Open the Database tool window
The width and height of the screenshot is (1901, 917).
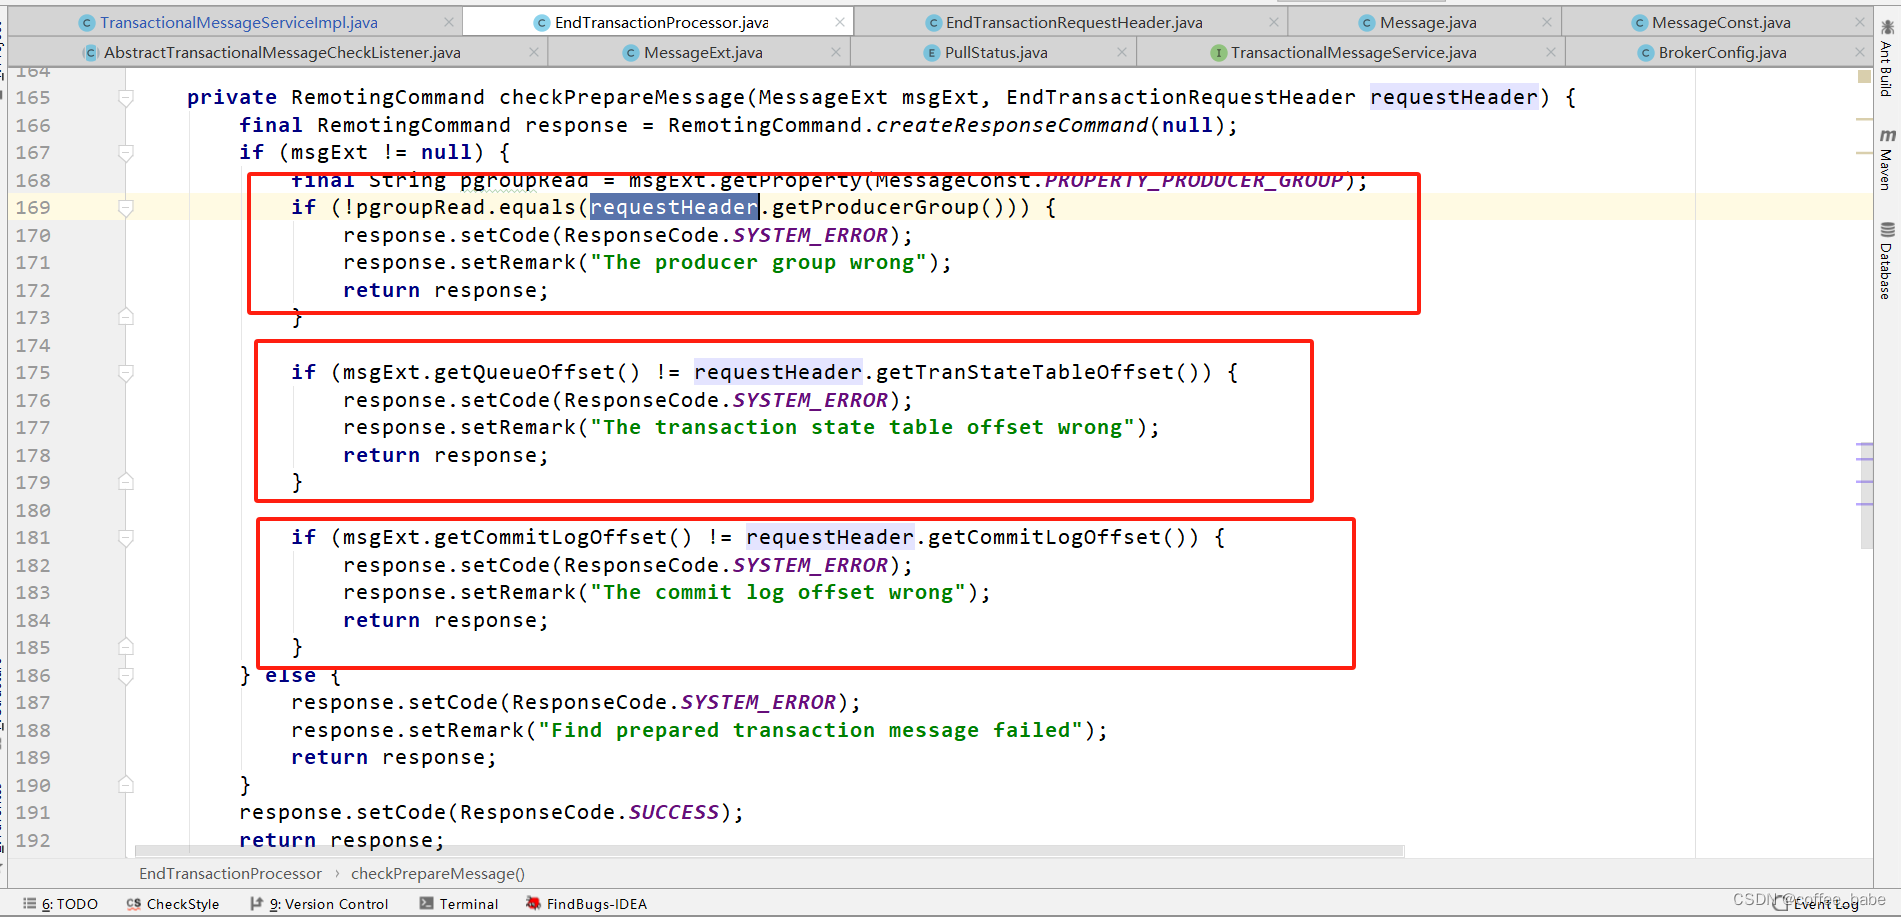pos(1887,261)
